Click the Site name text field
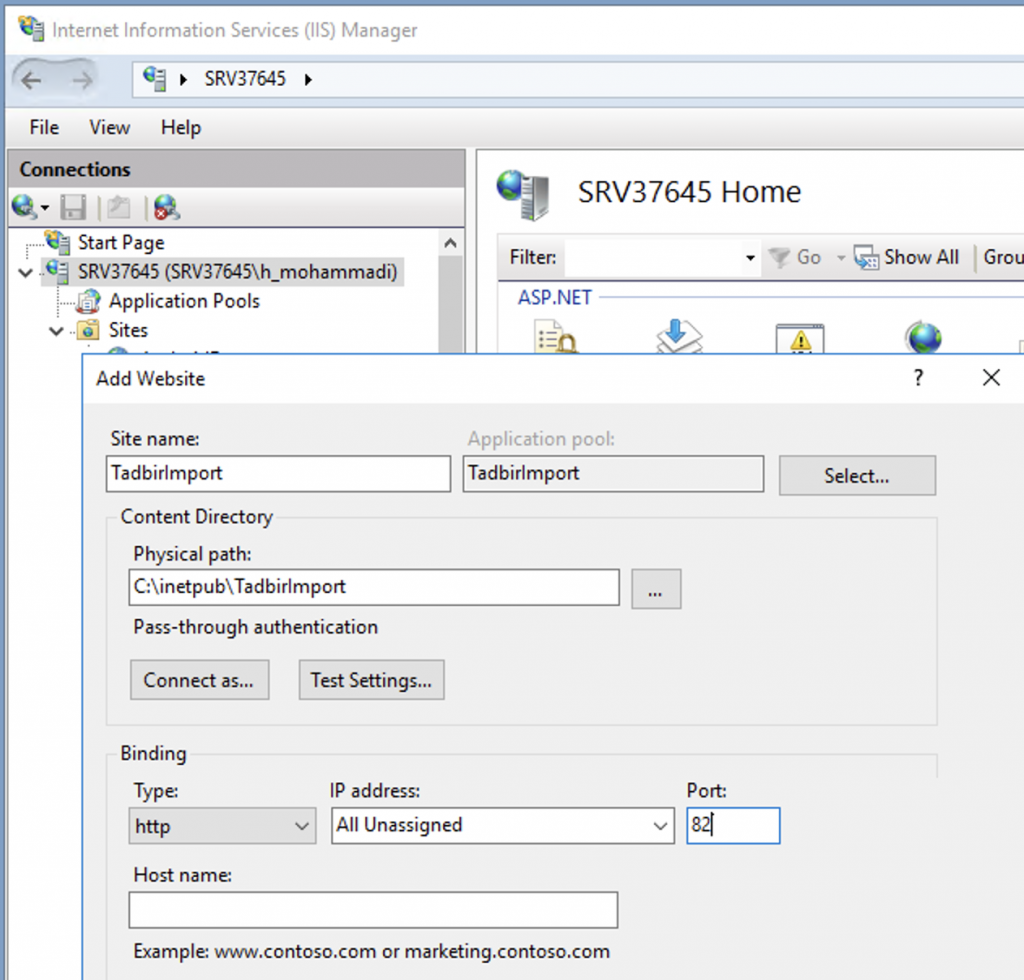The height and width of the screenshot is (980, 1024). coord(278,473)
